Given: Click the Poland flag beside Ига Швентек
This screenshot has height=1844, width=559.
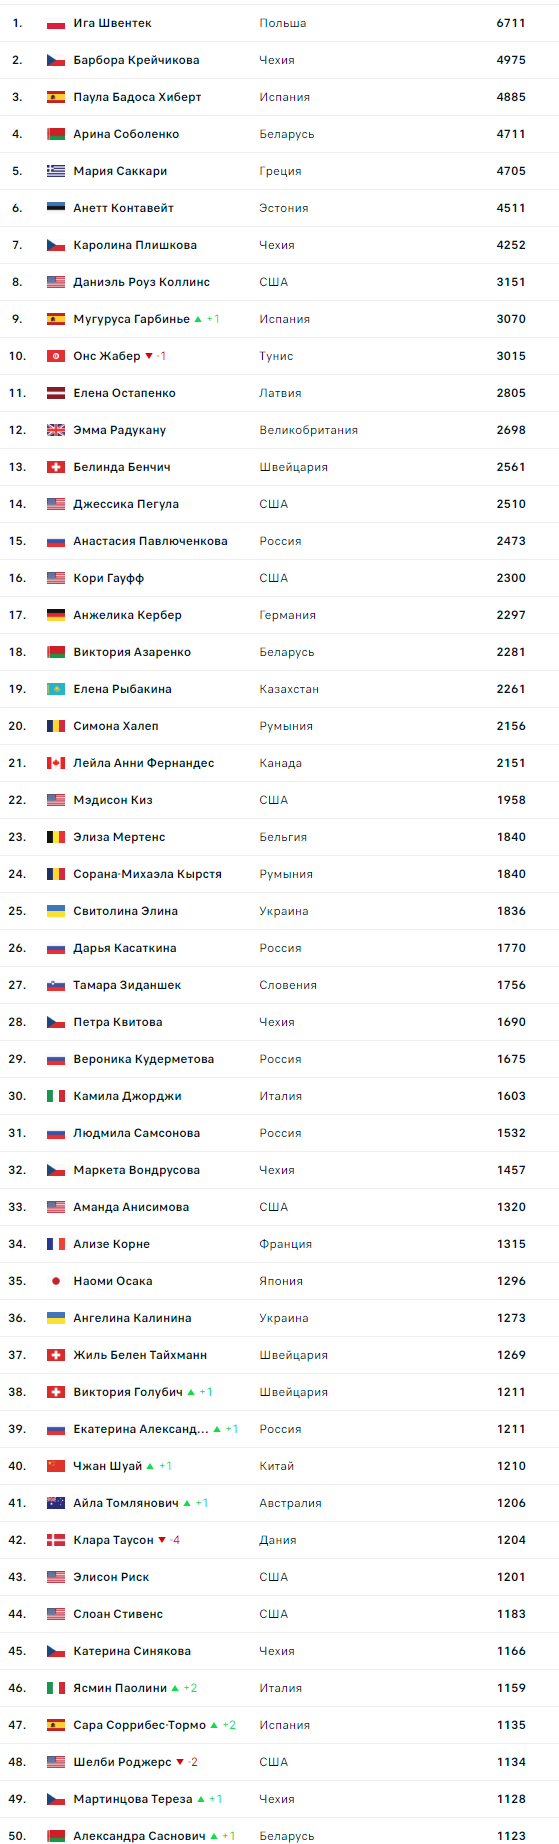Looking at the screenshot, I should pos(56,23).
